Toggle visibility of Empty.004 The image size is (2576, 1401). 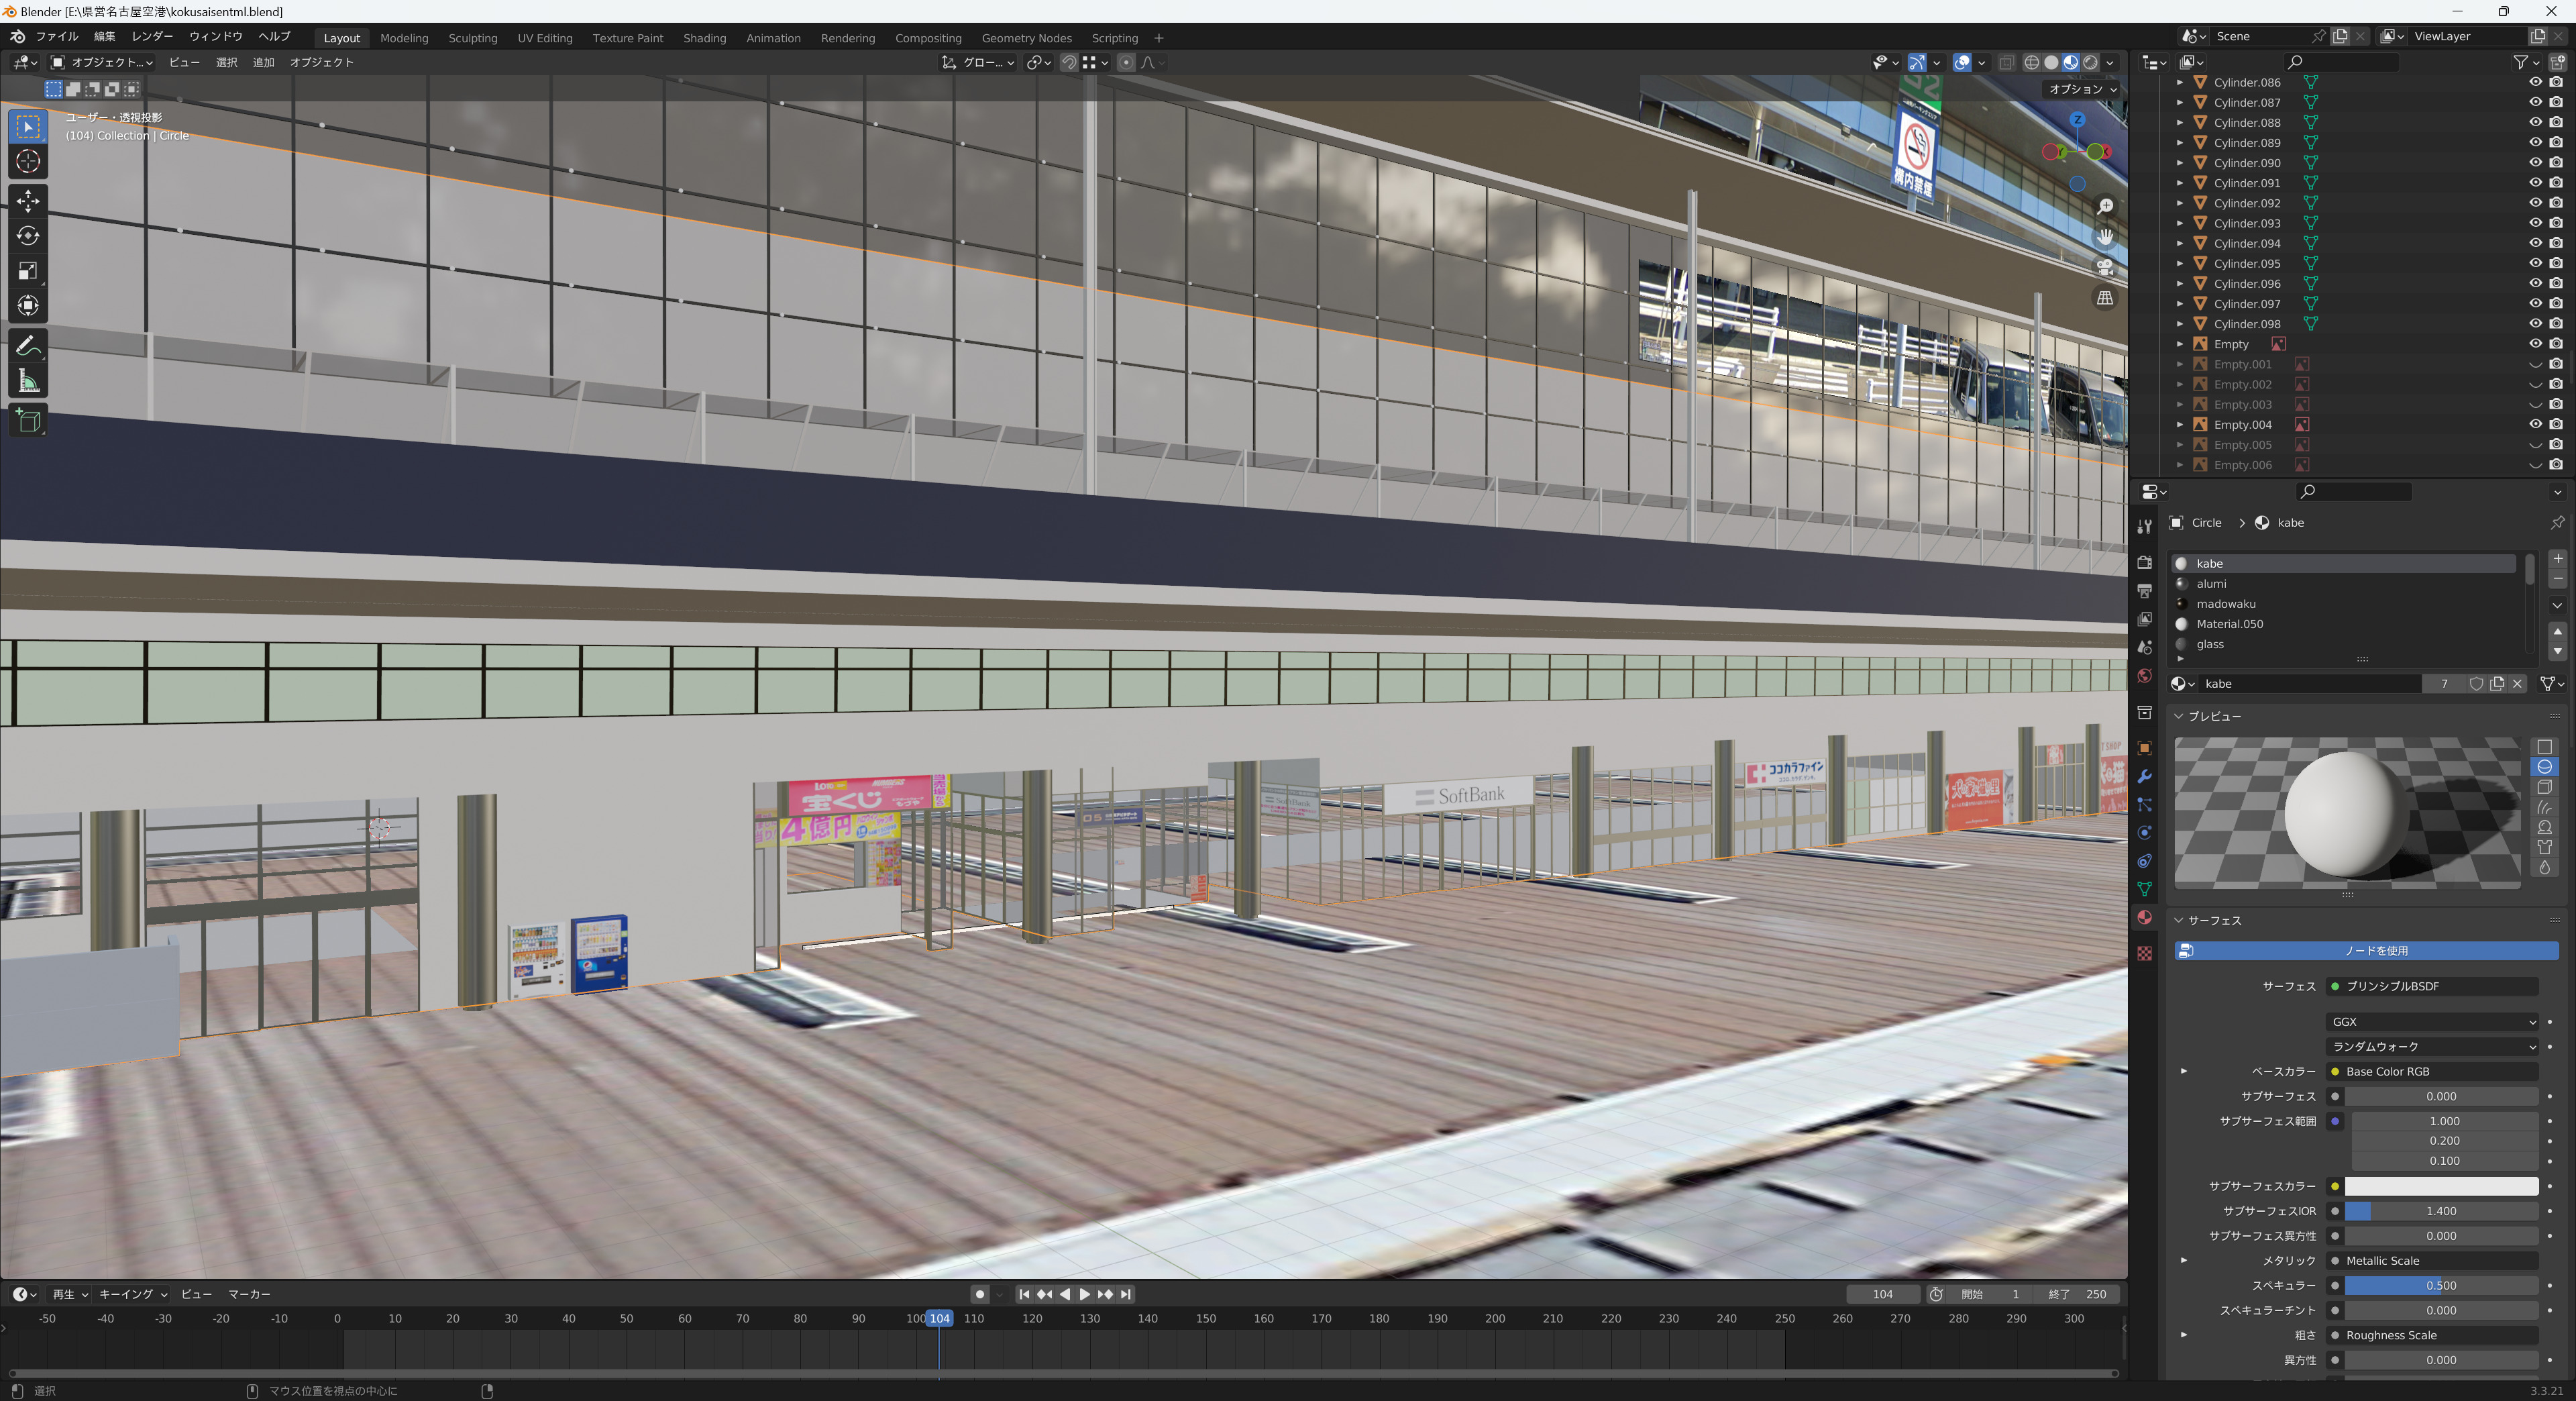click(x=2535, y=425)
